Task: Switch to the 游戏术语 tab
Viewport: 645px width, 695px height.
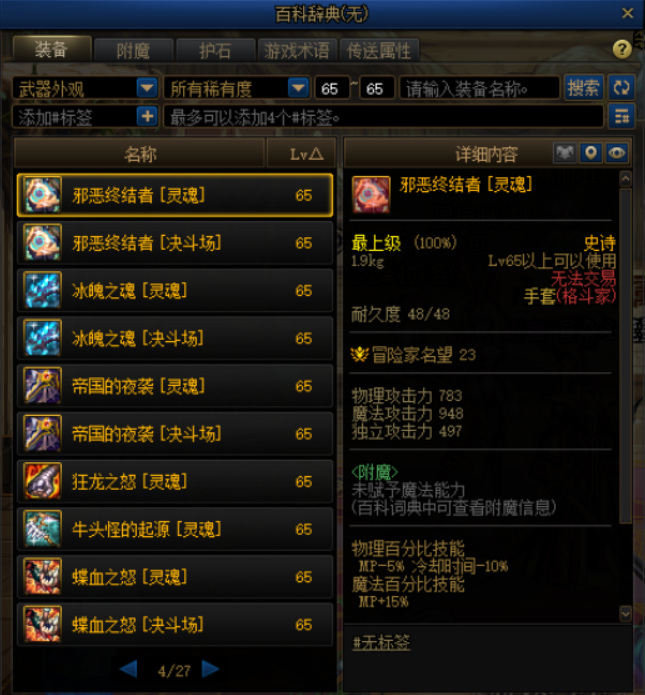Action: 297,51
